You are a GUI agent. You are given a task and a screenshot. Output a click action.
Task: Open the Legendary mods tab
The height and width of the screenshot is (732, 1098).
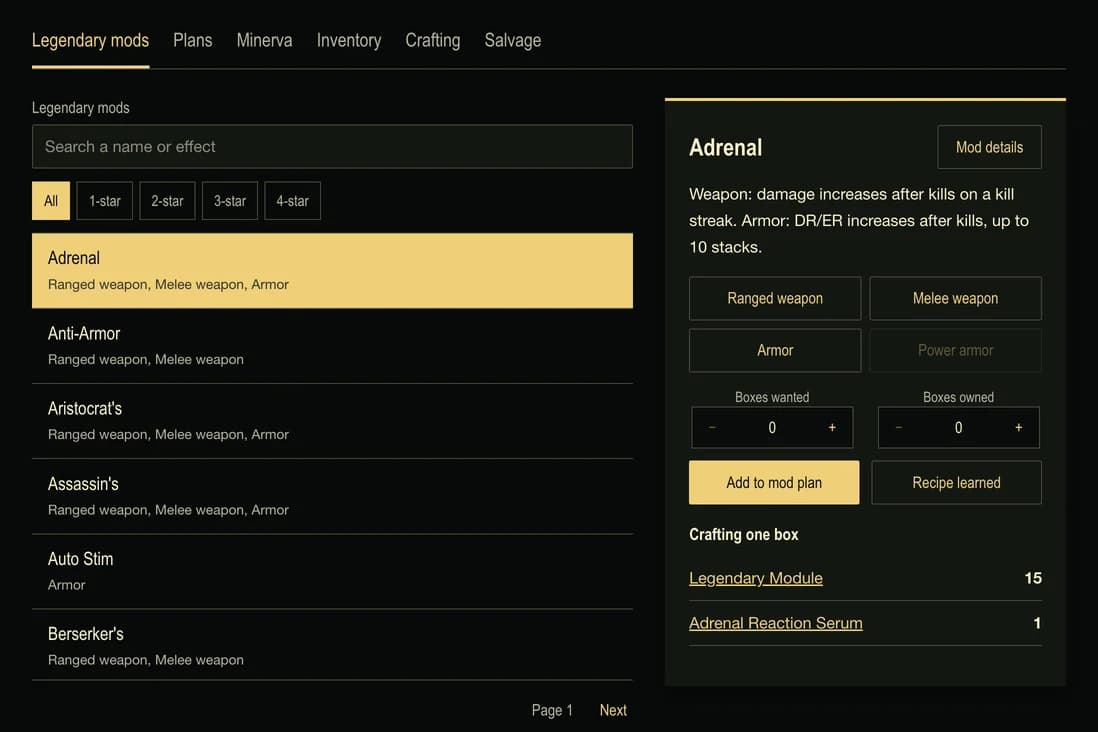coord(90,41)
